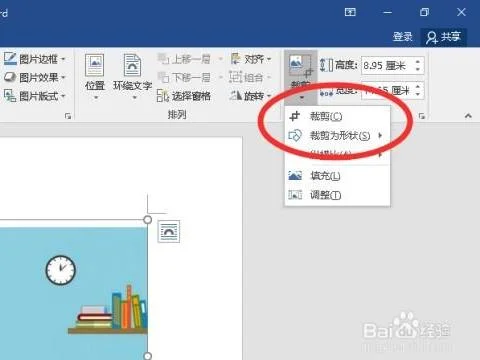Screen dimensions: 480x360
Task: Open the Picture Border (图片边框) dropdown
Action: 34,59
